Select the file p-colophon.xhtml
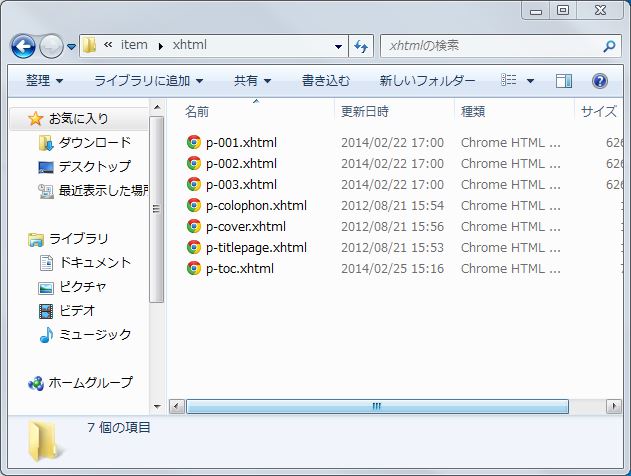 pyautogui.click(x=256, y=206)
